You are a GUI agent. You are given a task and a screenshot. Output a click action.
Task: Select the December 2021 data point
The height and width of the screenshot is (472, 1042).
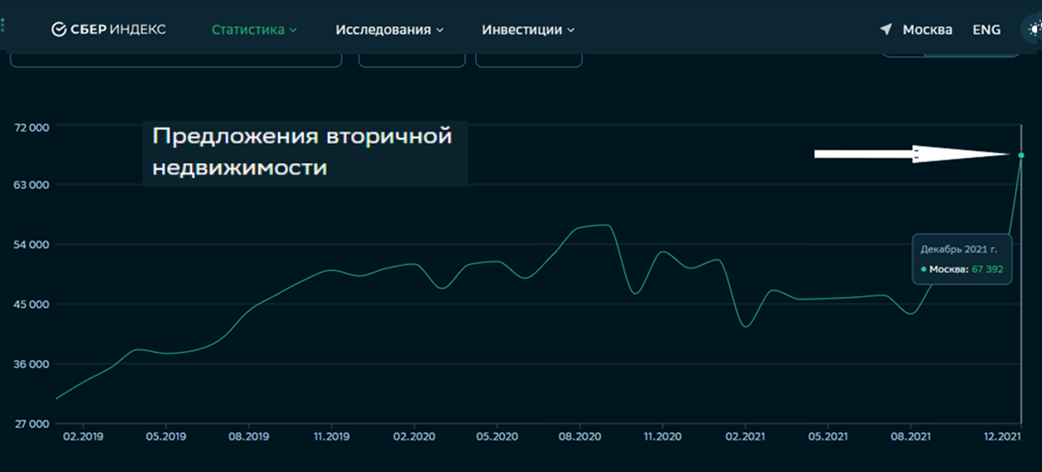pos(1021,155)
